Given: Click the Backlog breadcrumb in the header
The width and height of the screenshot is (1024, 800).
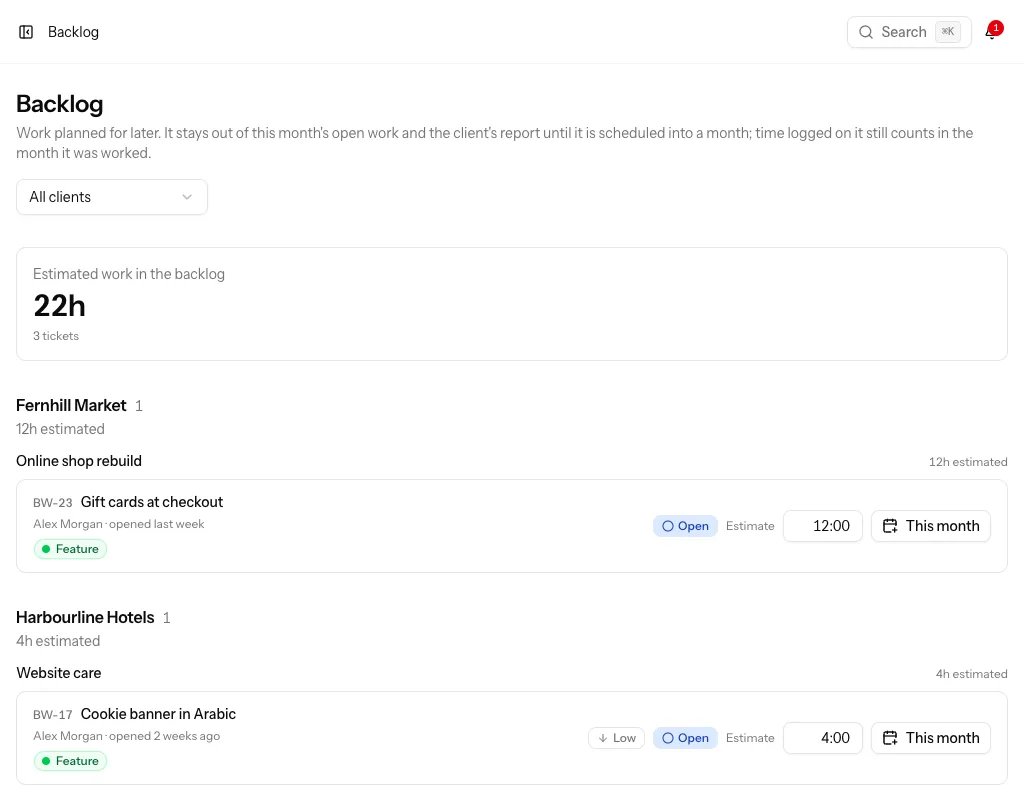Looking at the screenshot, I should tap(73, 32).
